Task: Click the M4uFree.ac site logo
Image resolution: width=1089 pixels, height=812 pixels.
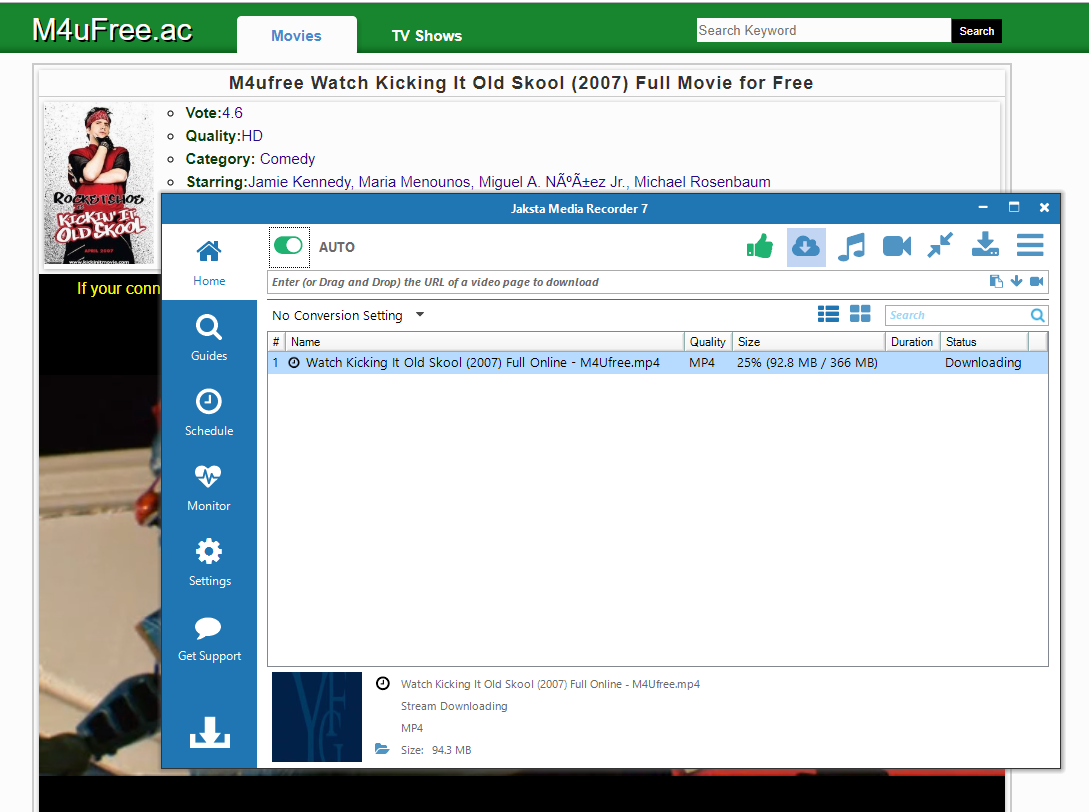Action: [x=113, y=30]
